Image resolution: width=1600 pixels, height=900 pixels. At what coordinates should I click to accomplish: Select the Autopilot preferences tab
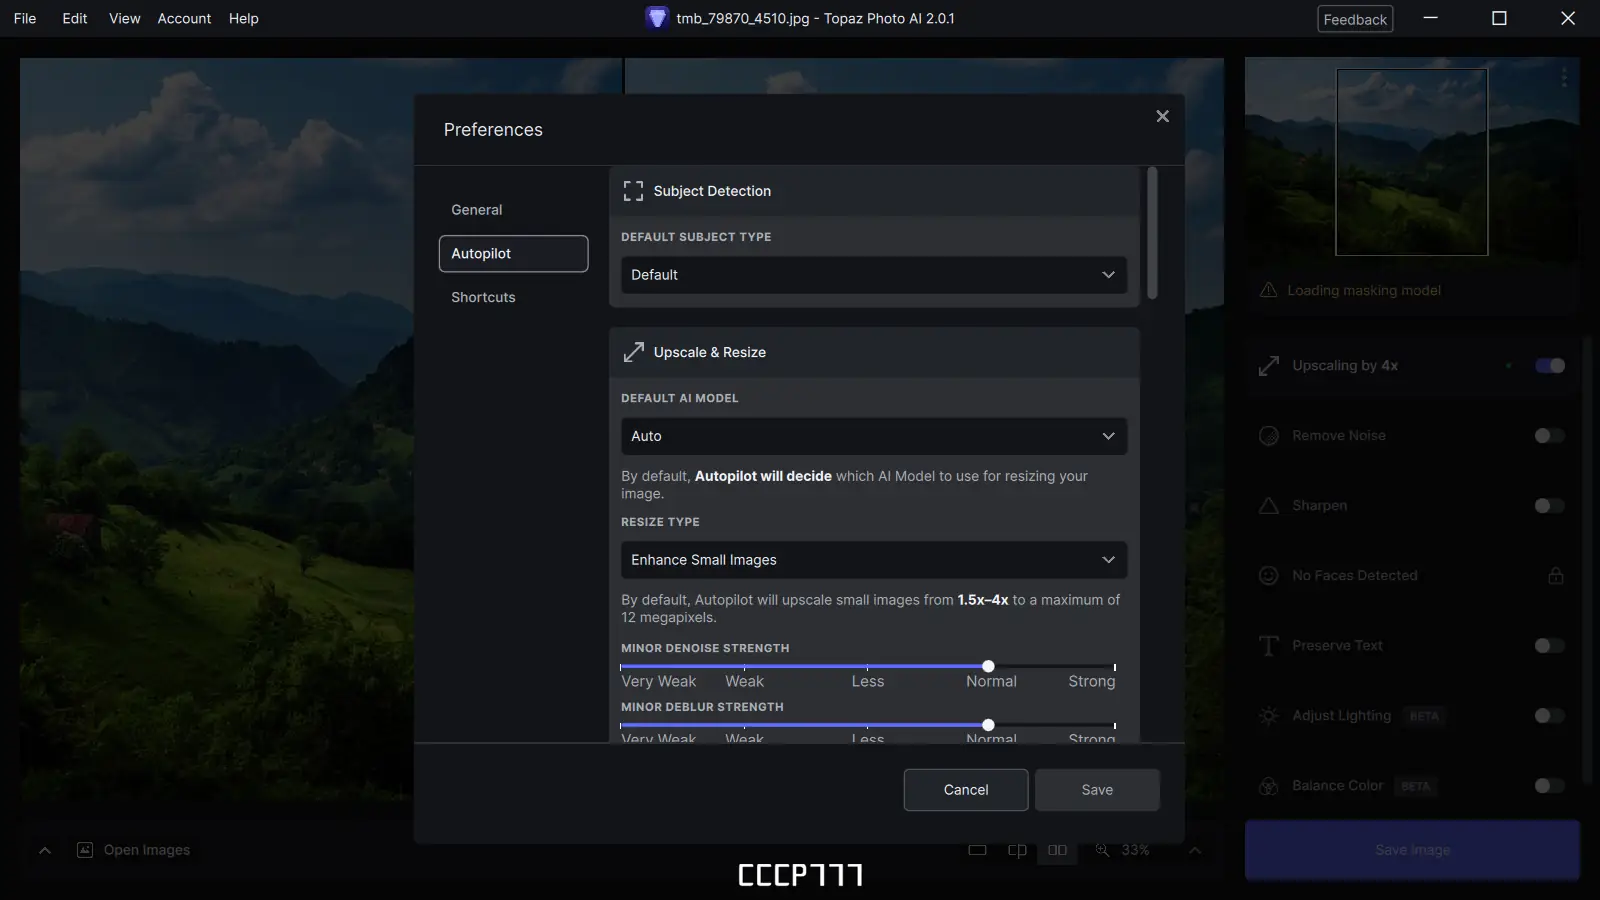click(x=514, y=254)
